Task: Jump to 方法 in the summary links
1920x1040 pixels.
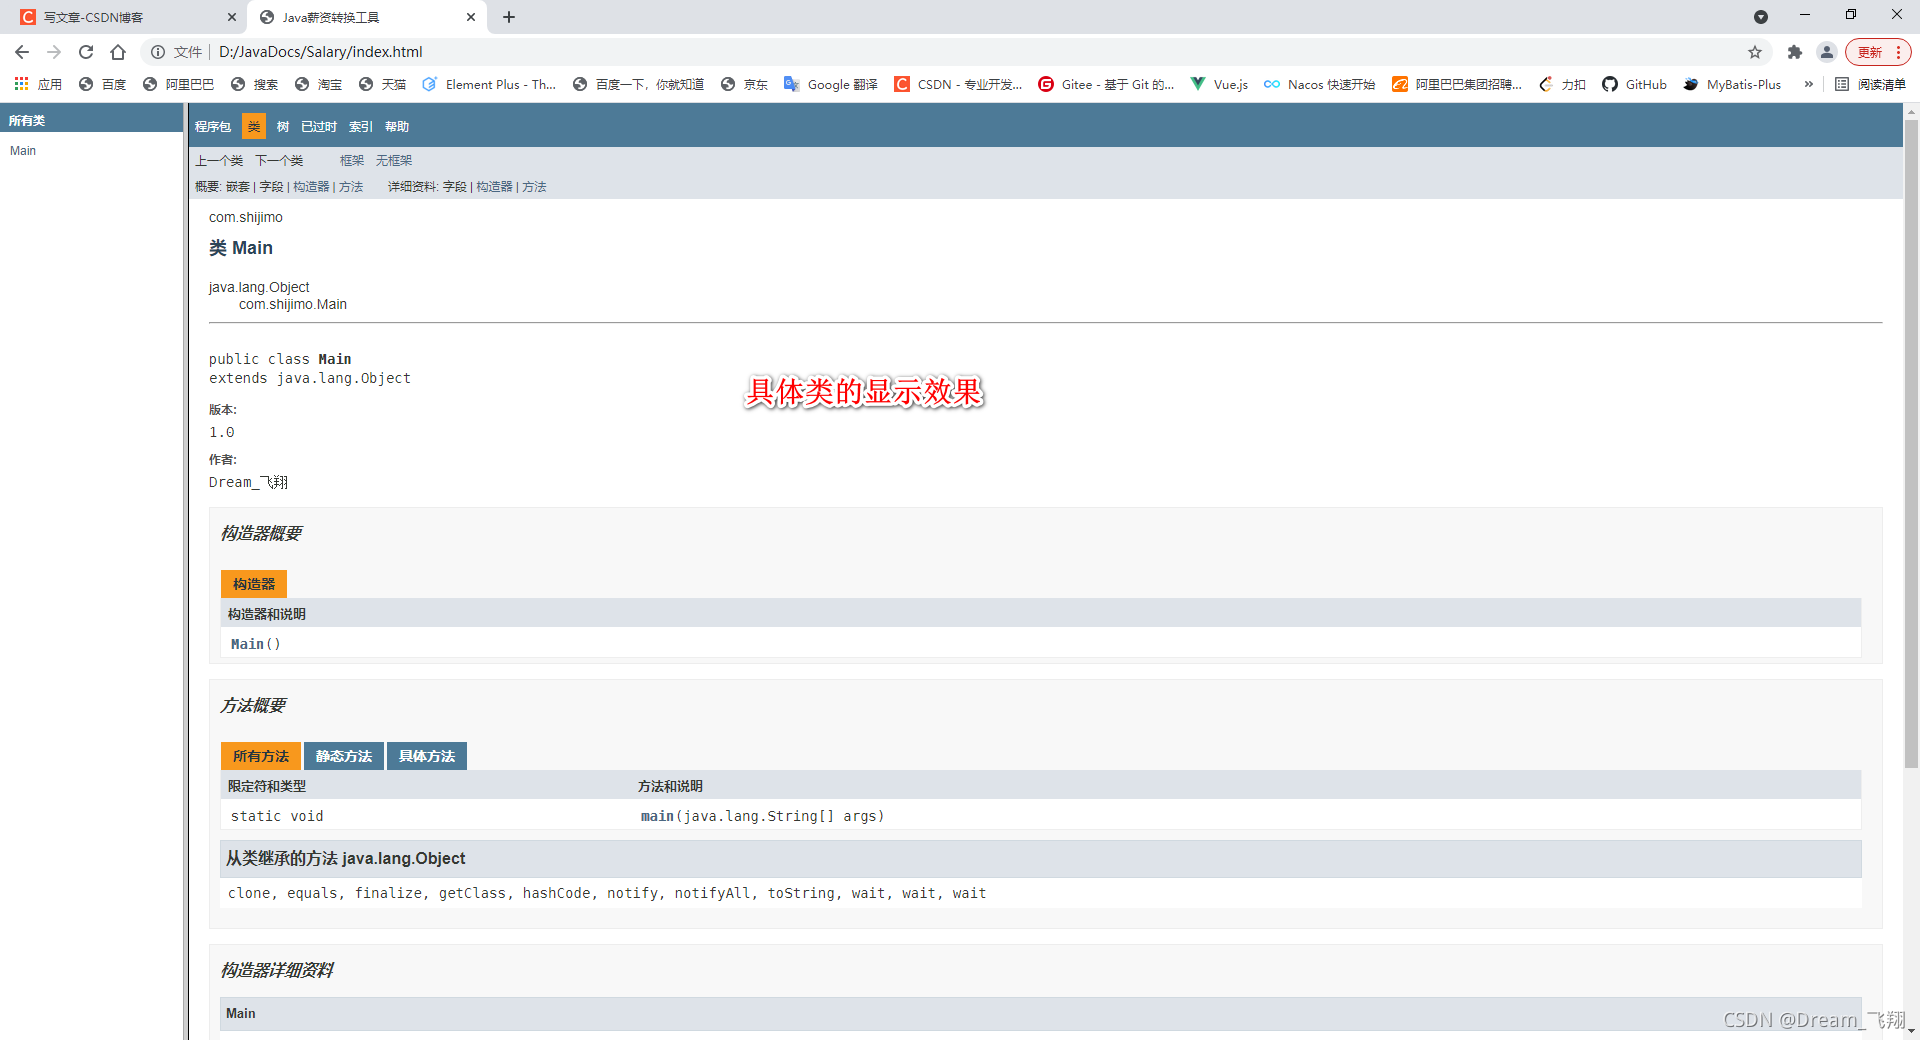Action: (x=351, y=187)
